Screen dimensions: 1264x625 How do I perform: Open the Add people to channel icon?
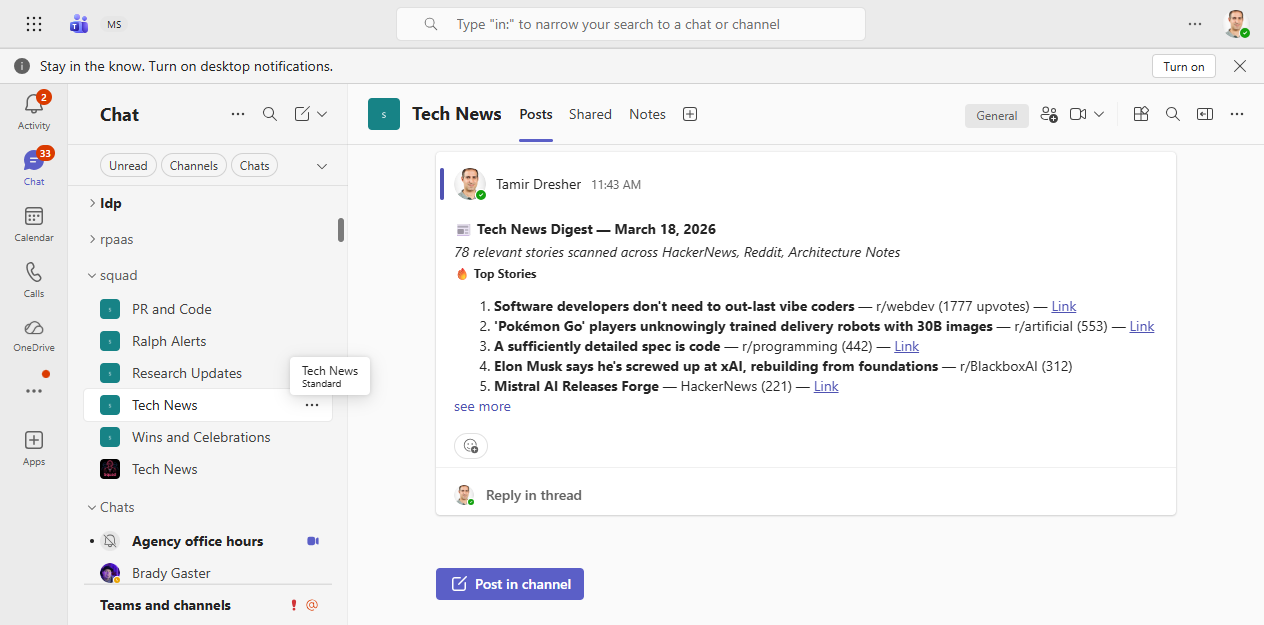[1048, 114]
